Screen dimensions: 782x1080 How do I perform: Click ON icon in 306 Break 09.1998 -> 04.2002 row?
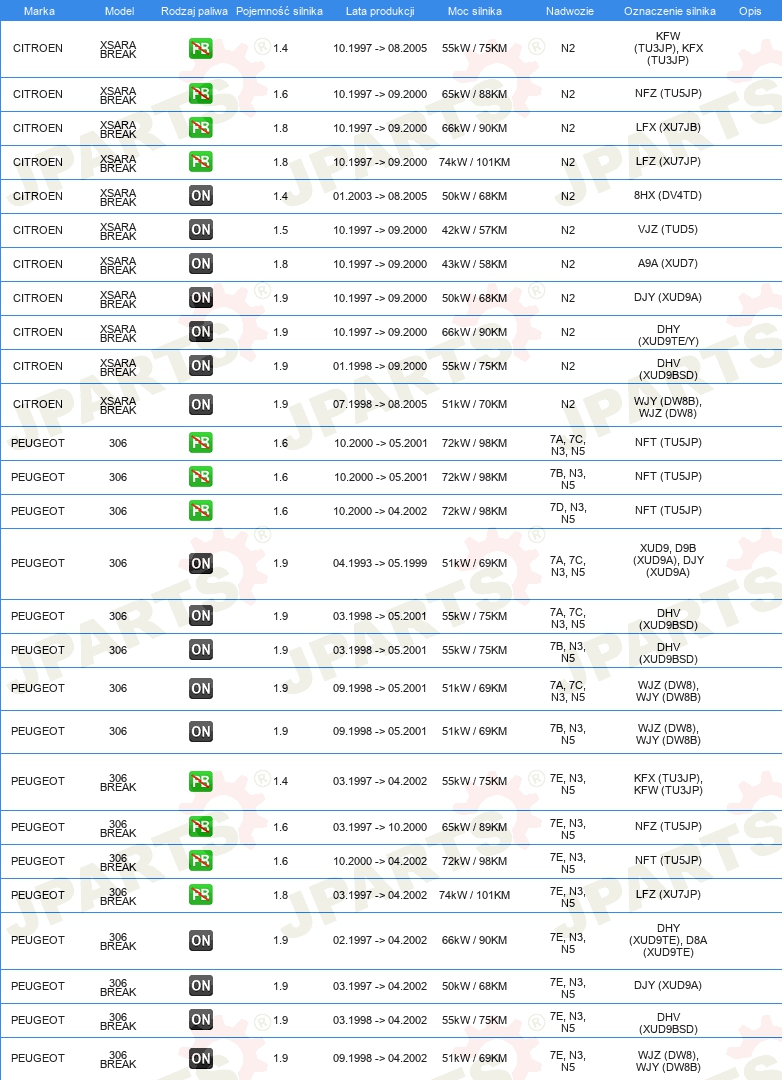tap(200, 1058)
